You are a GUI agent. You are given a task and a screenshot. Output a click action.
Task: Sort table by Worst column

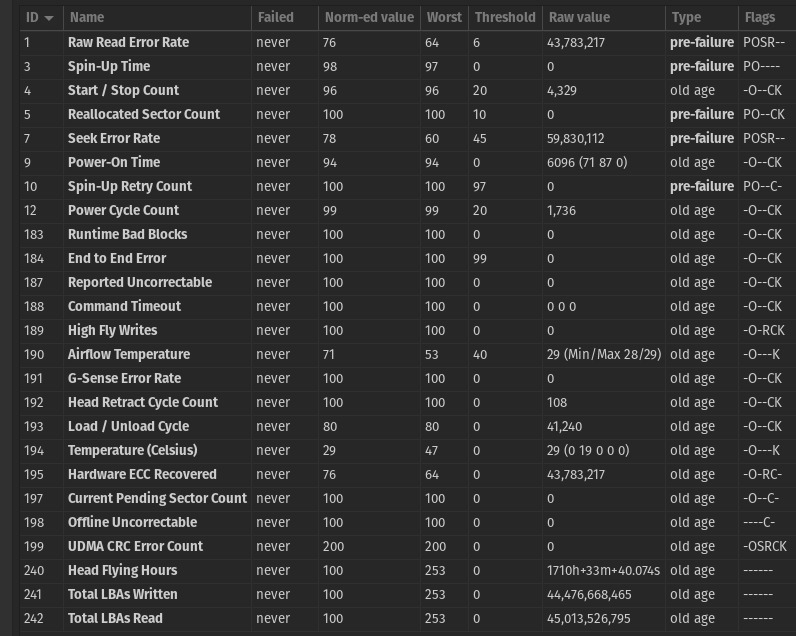[444, 18]
